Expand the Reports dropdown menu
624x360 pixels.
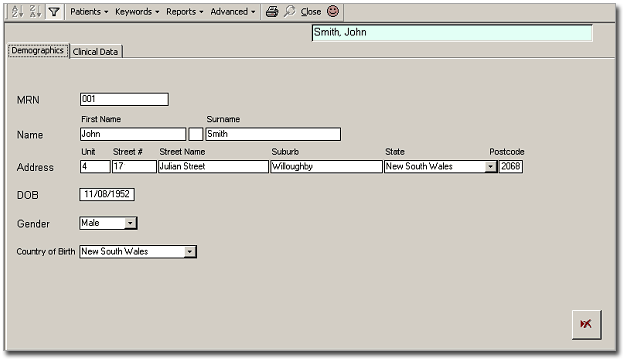tap(185, 12)
